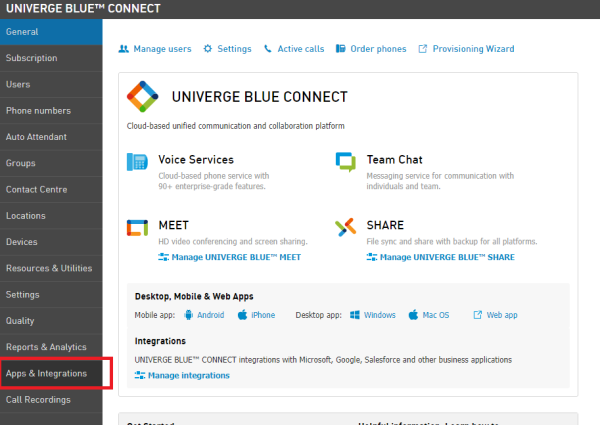Click the Active calls phone handset icon

pos(268,49)
